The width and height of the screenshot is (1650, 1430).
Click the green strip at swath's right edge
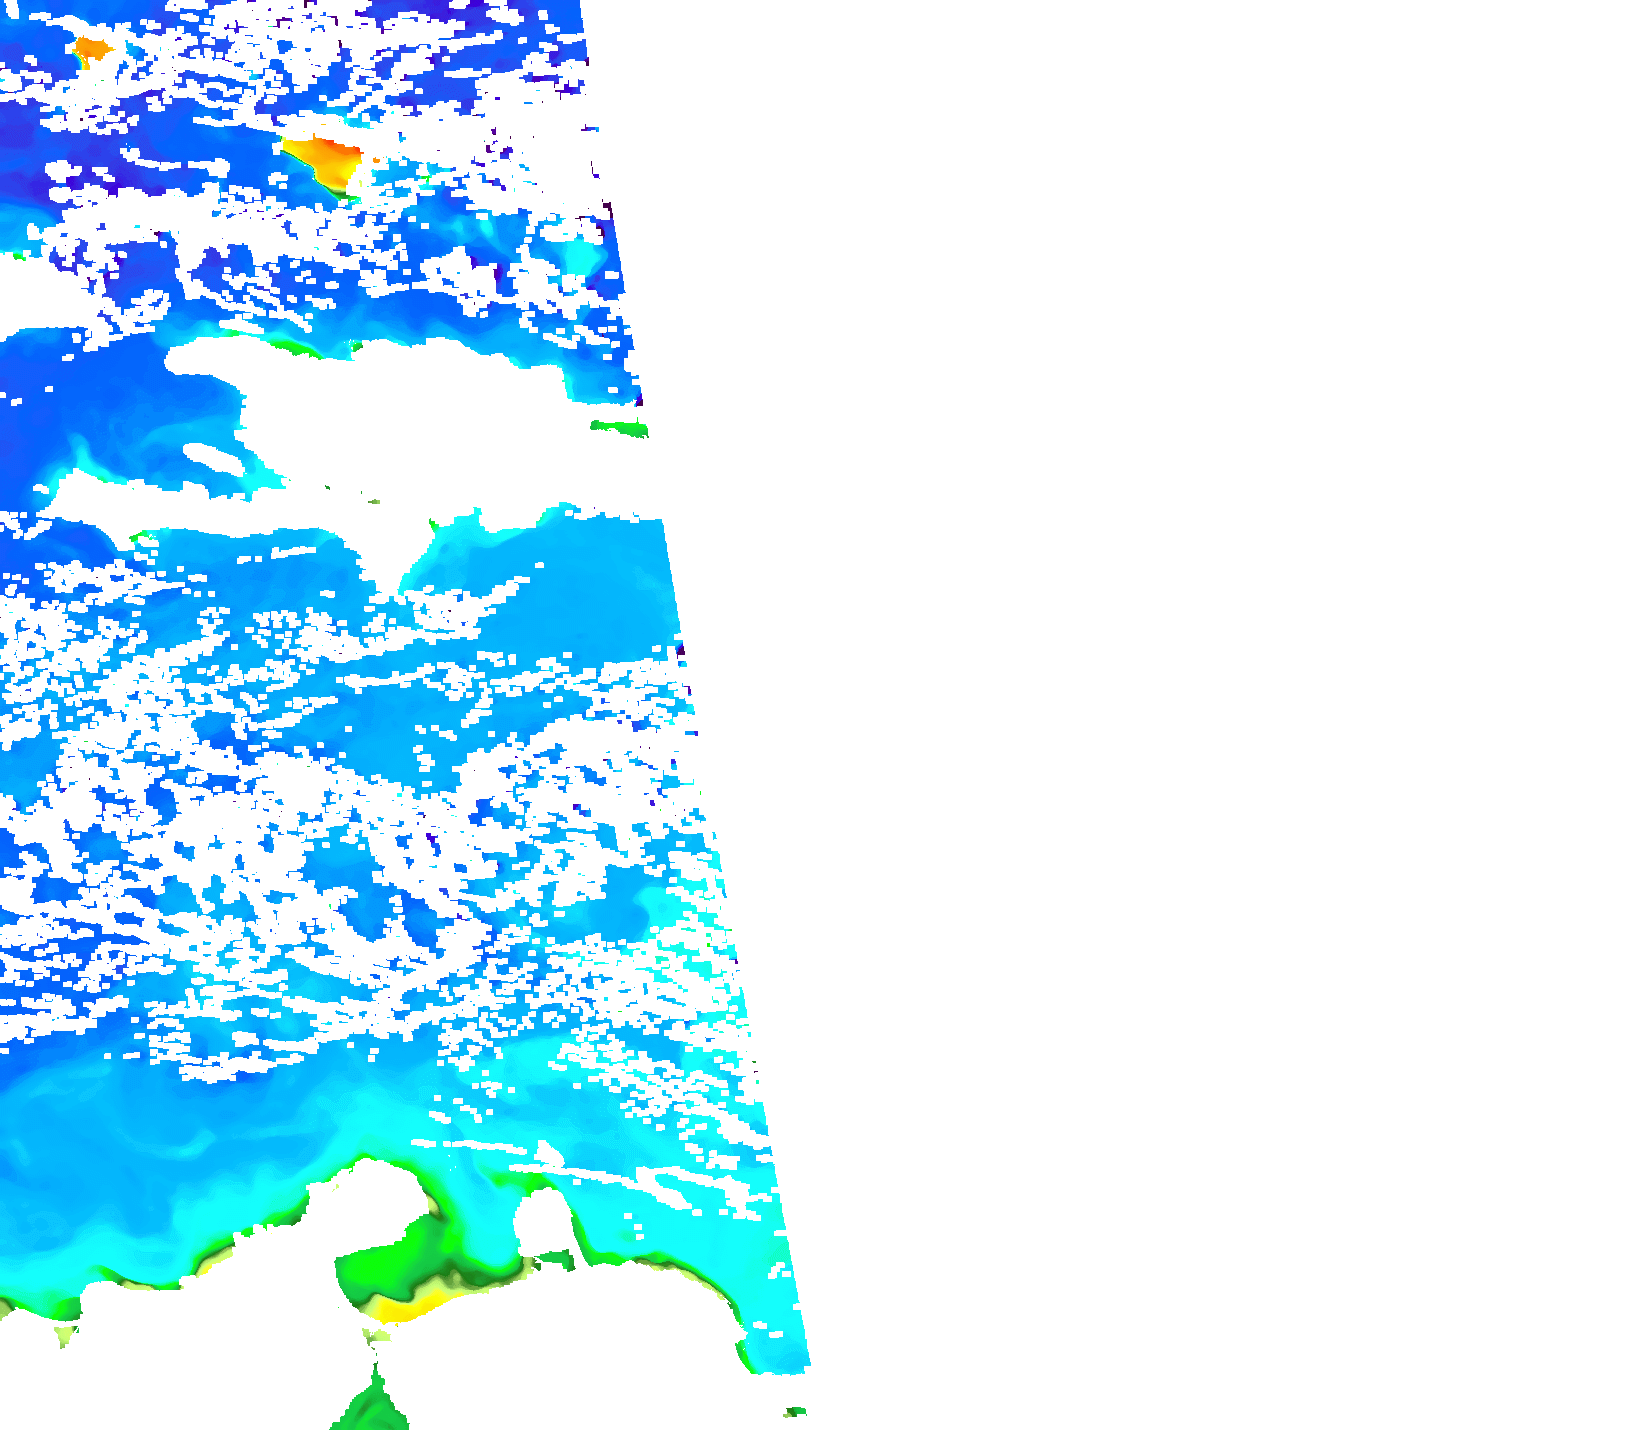point(620,429)
